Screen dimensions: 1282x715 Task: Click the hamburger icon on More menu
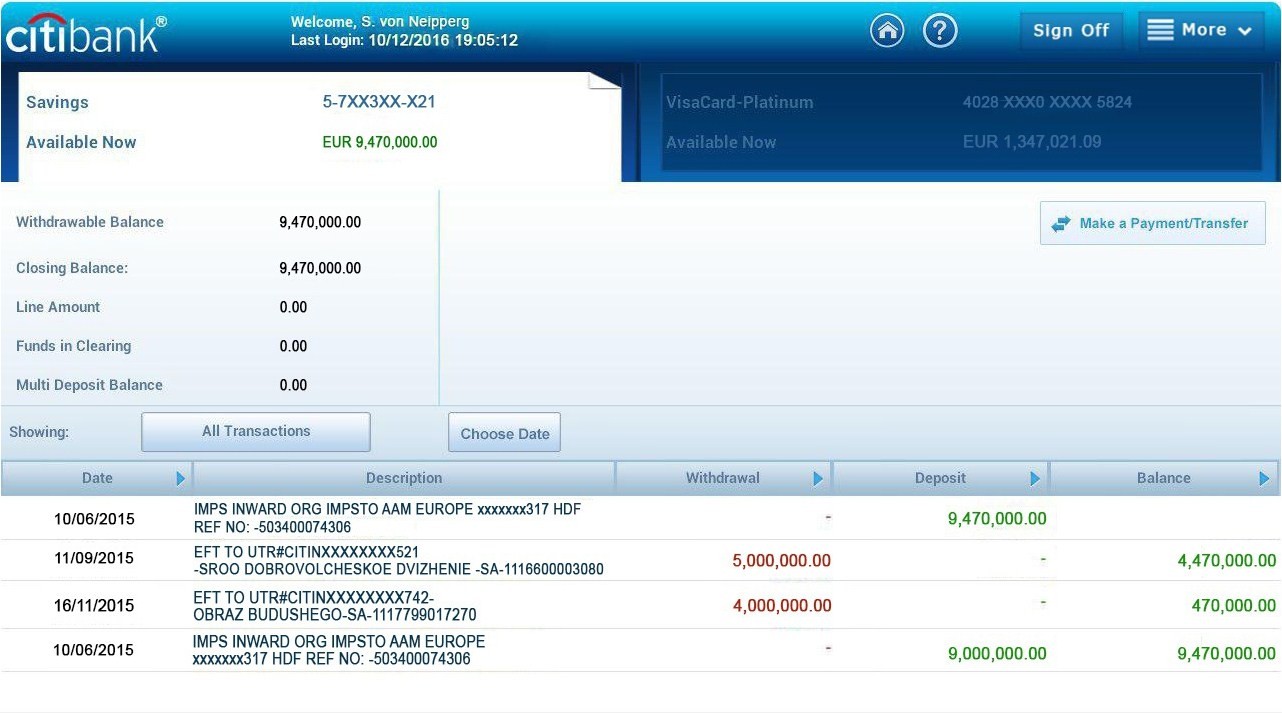point(1160,31)
